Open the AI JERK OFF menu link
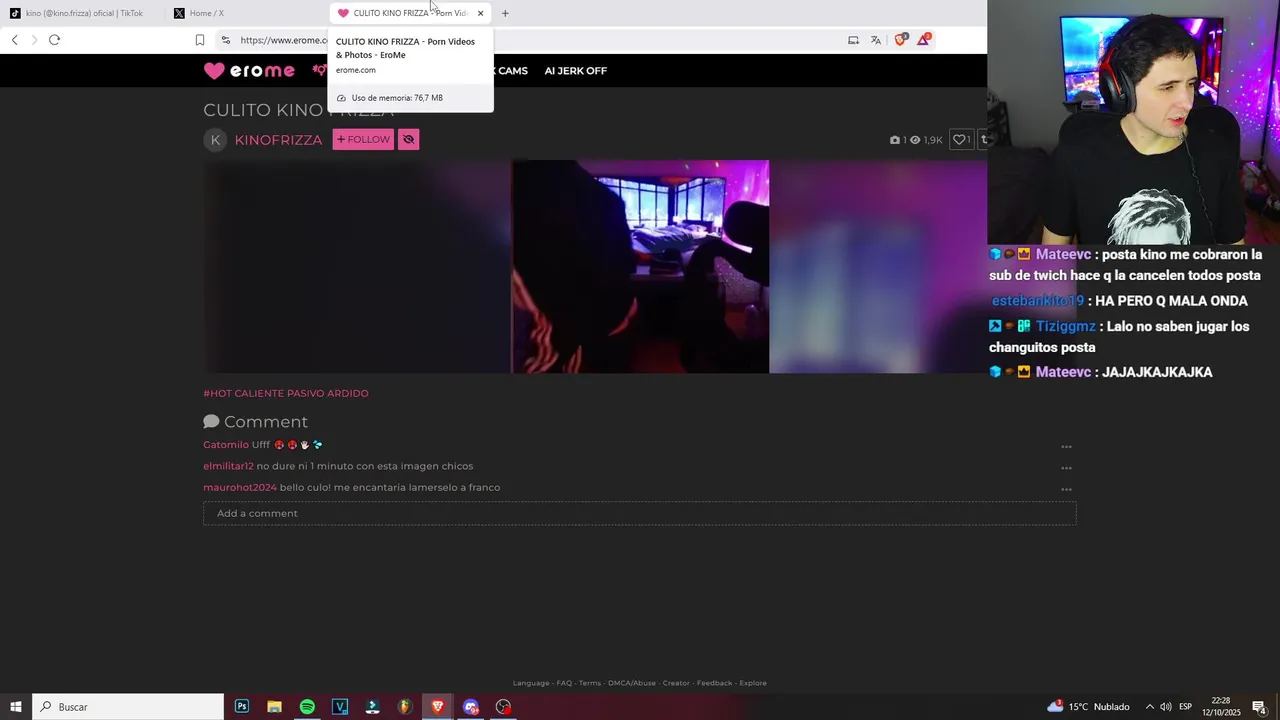Viewport: 1280px width, 720px height. coord(576,71)
